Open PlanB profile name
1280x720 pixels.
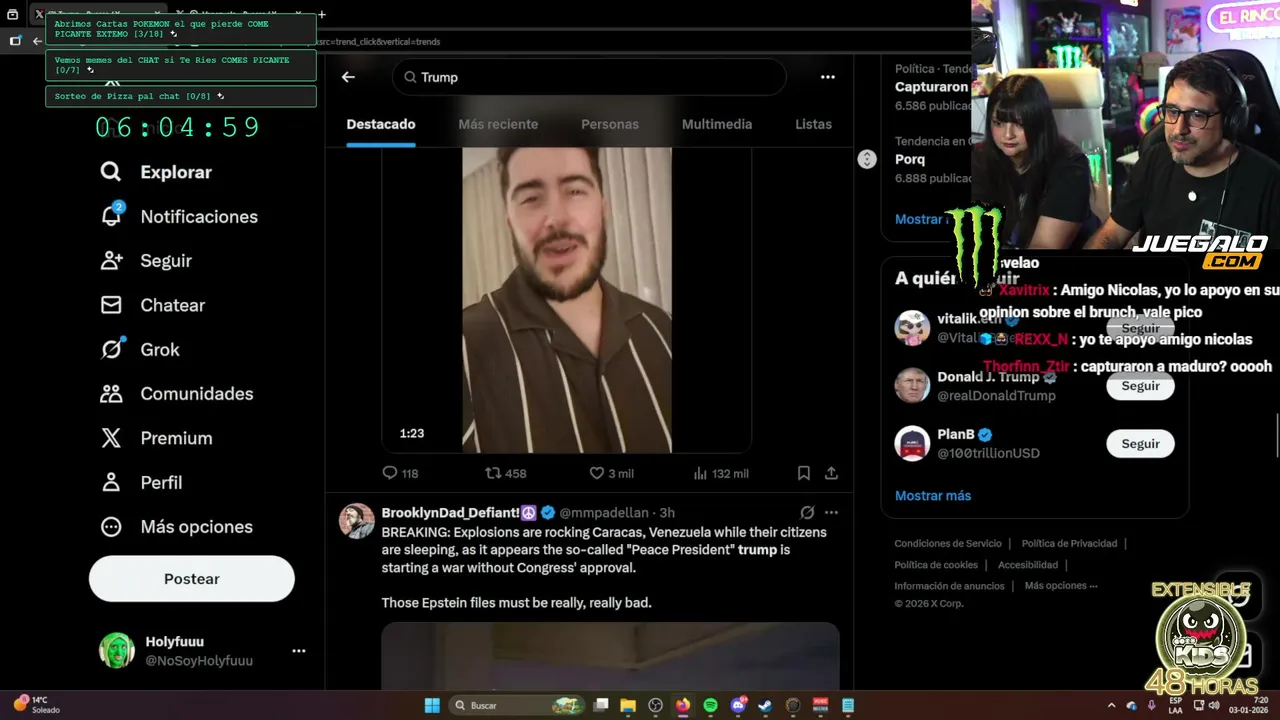click(x=956, y=434)
